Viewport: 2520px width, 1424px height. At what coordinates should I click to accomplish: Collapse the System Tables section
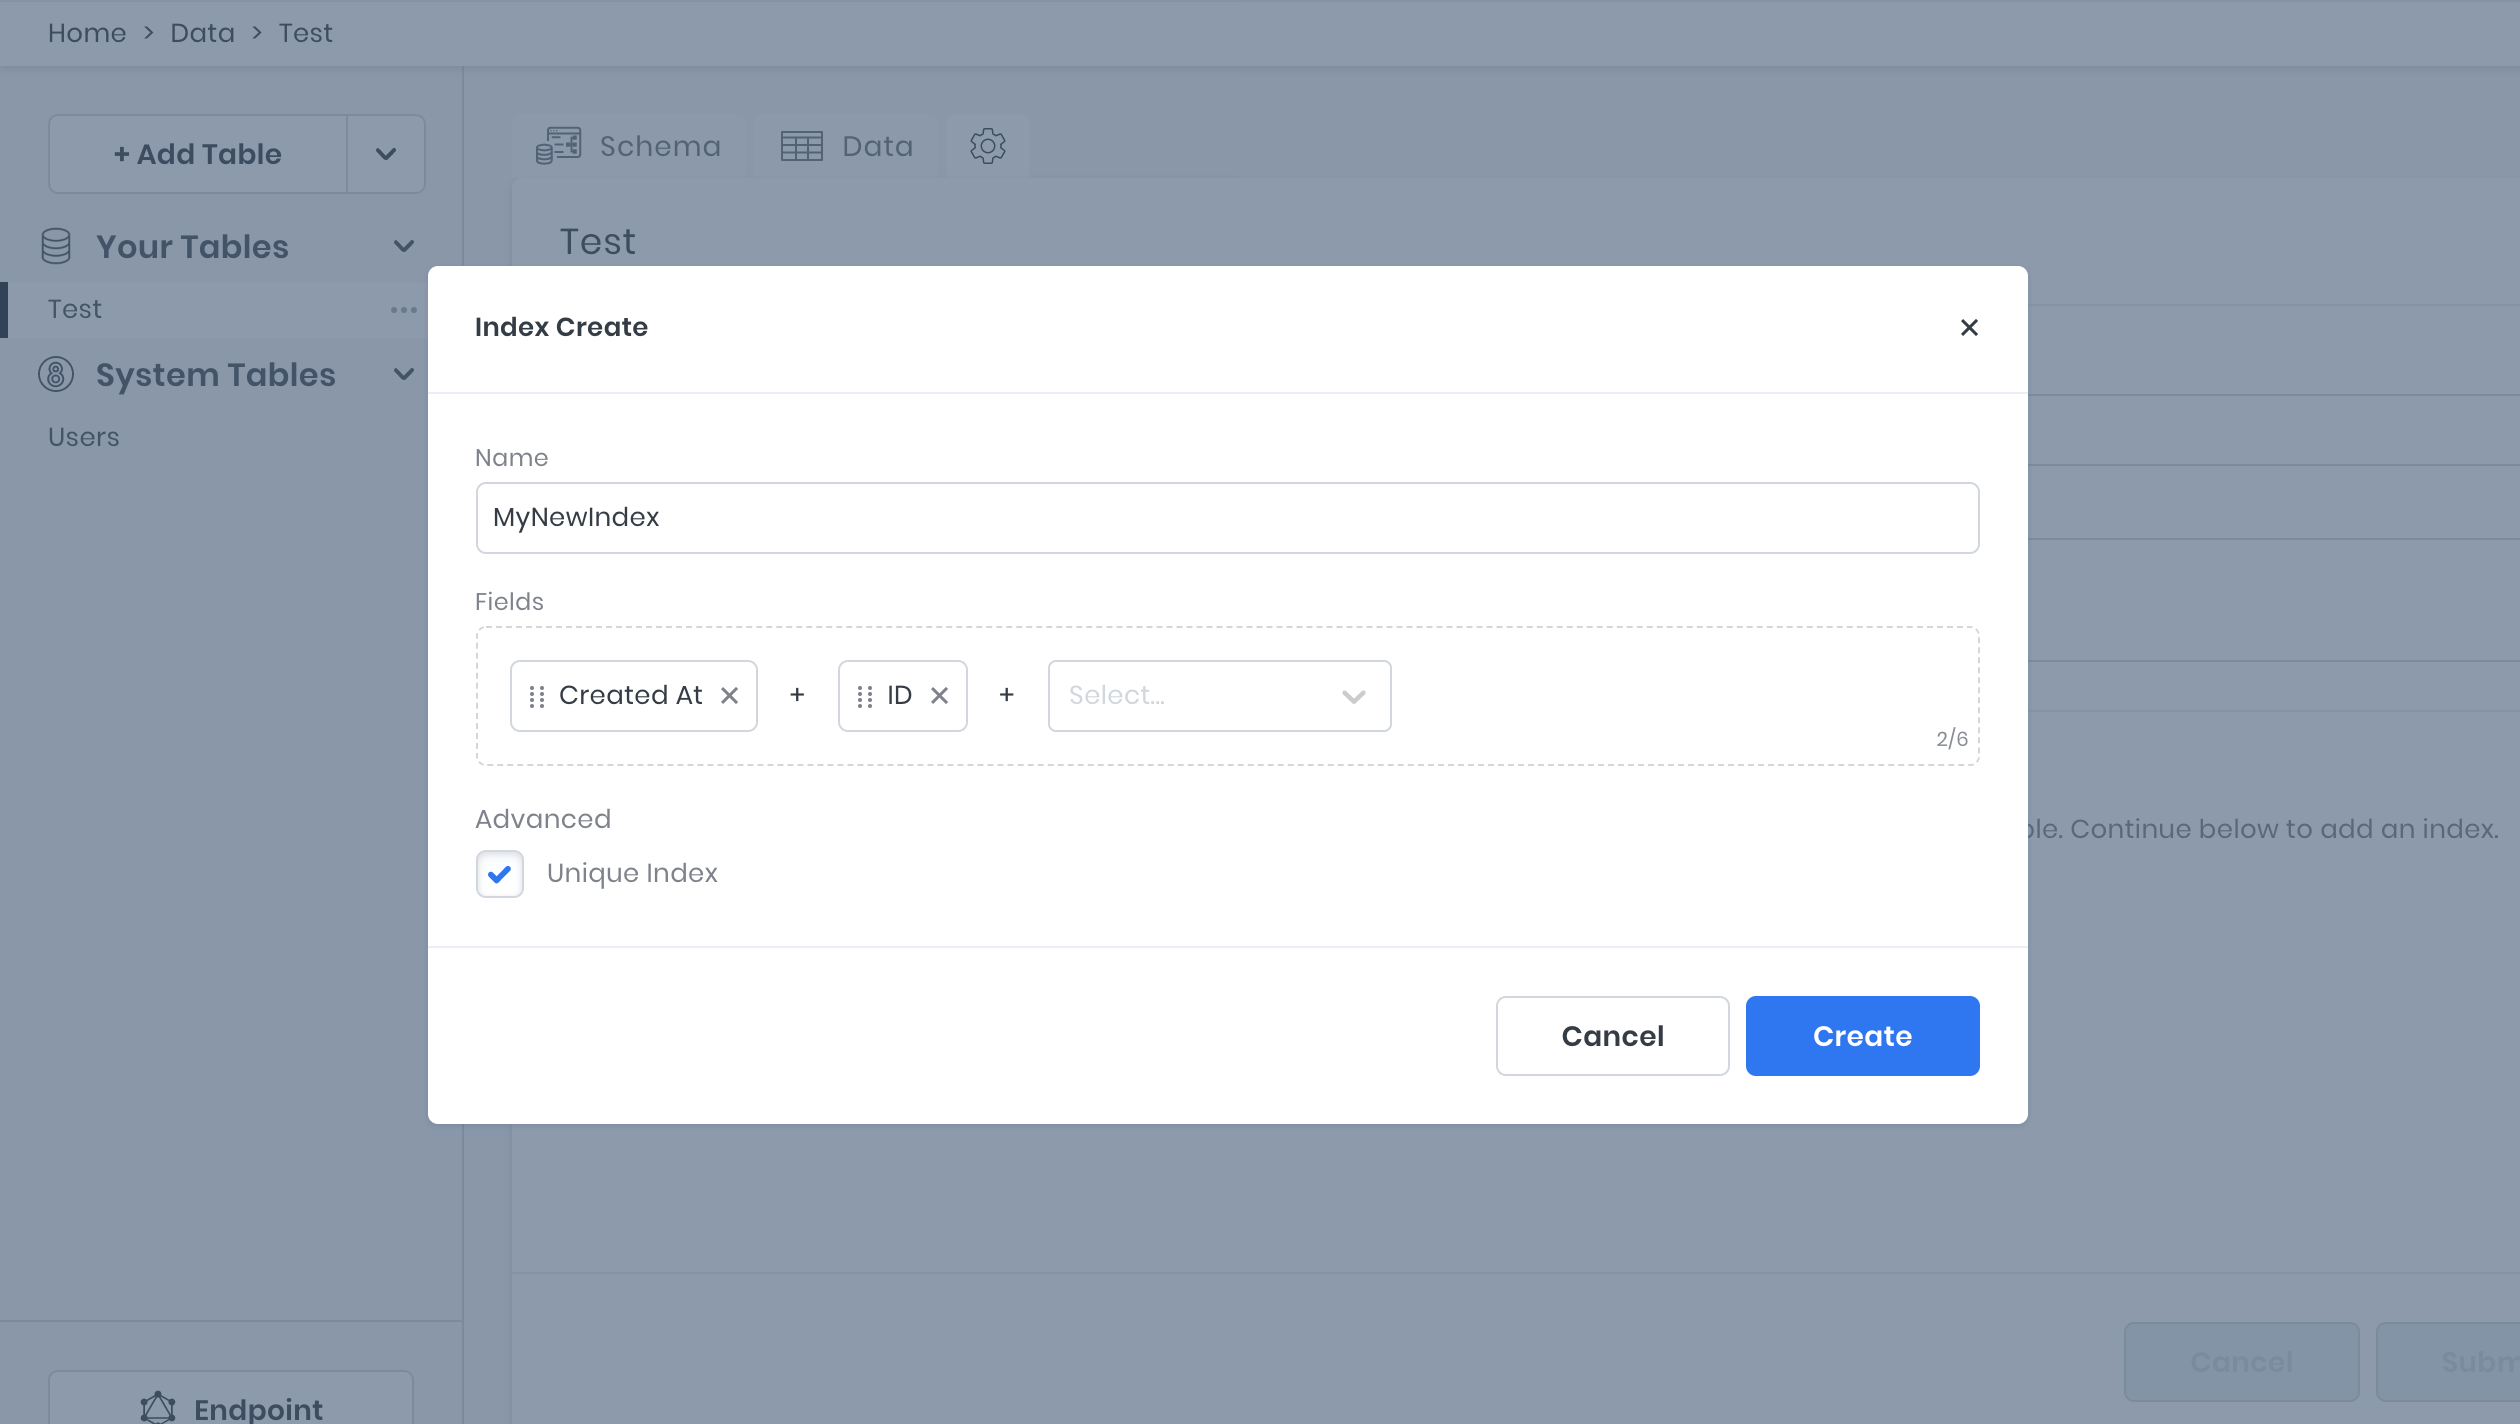[404, 374]
